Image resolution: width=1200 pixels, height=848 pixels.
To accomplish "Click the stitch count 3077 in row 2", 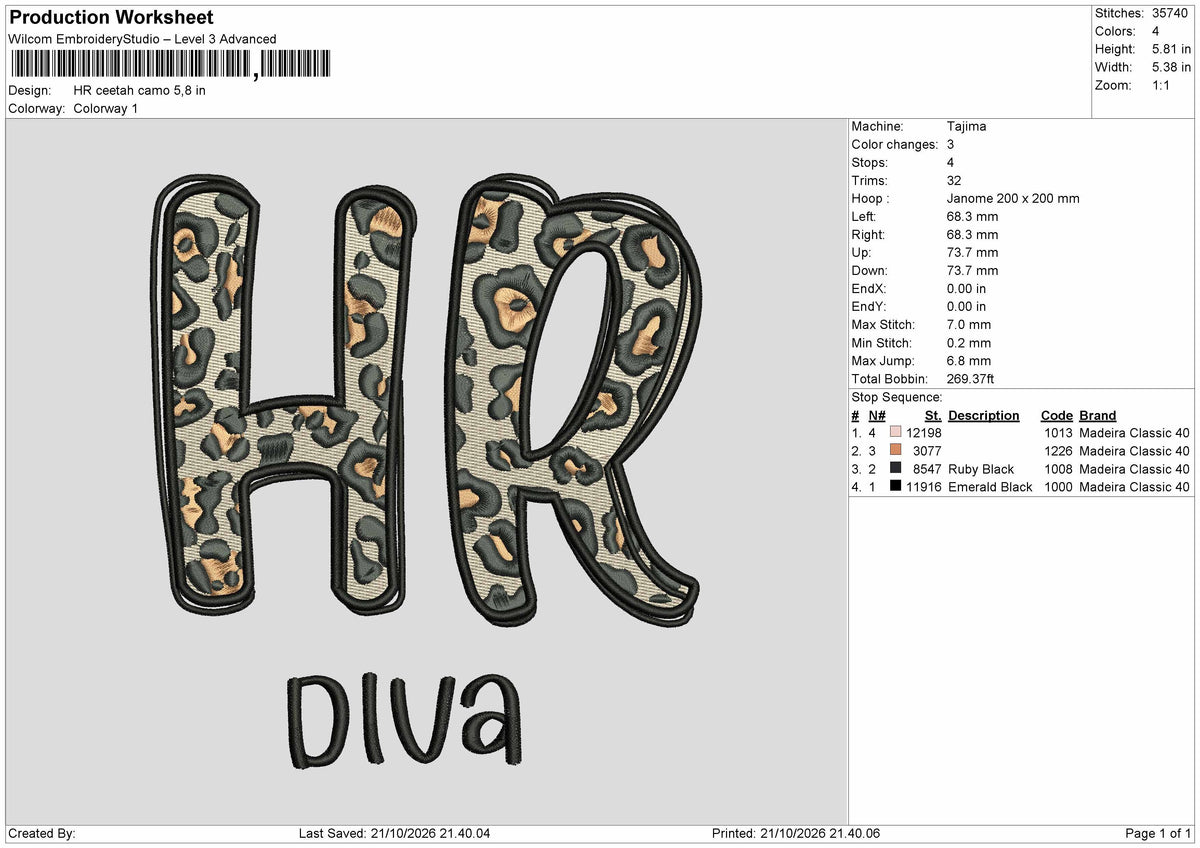I will tap(927, 451).
